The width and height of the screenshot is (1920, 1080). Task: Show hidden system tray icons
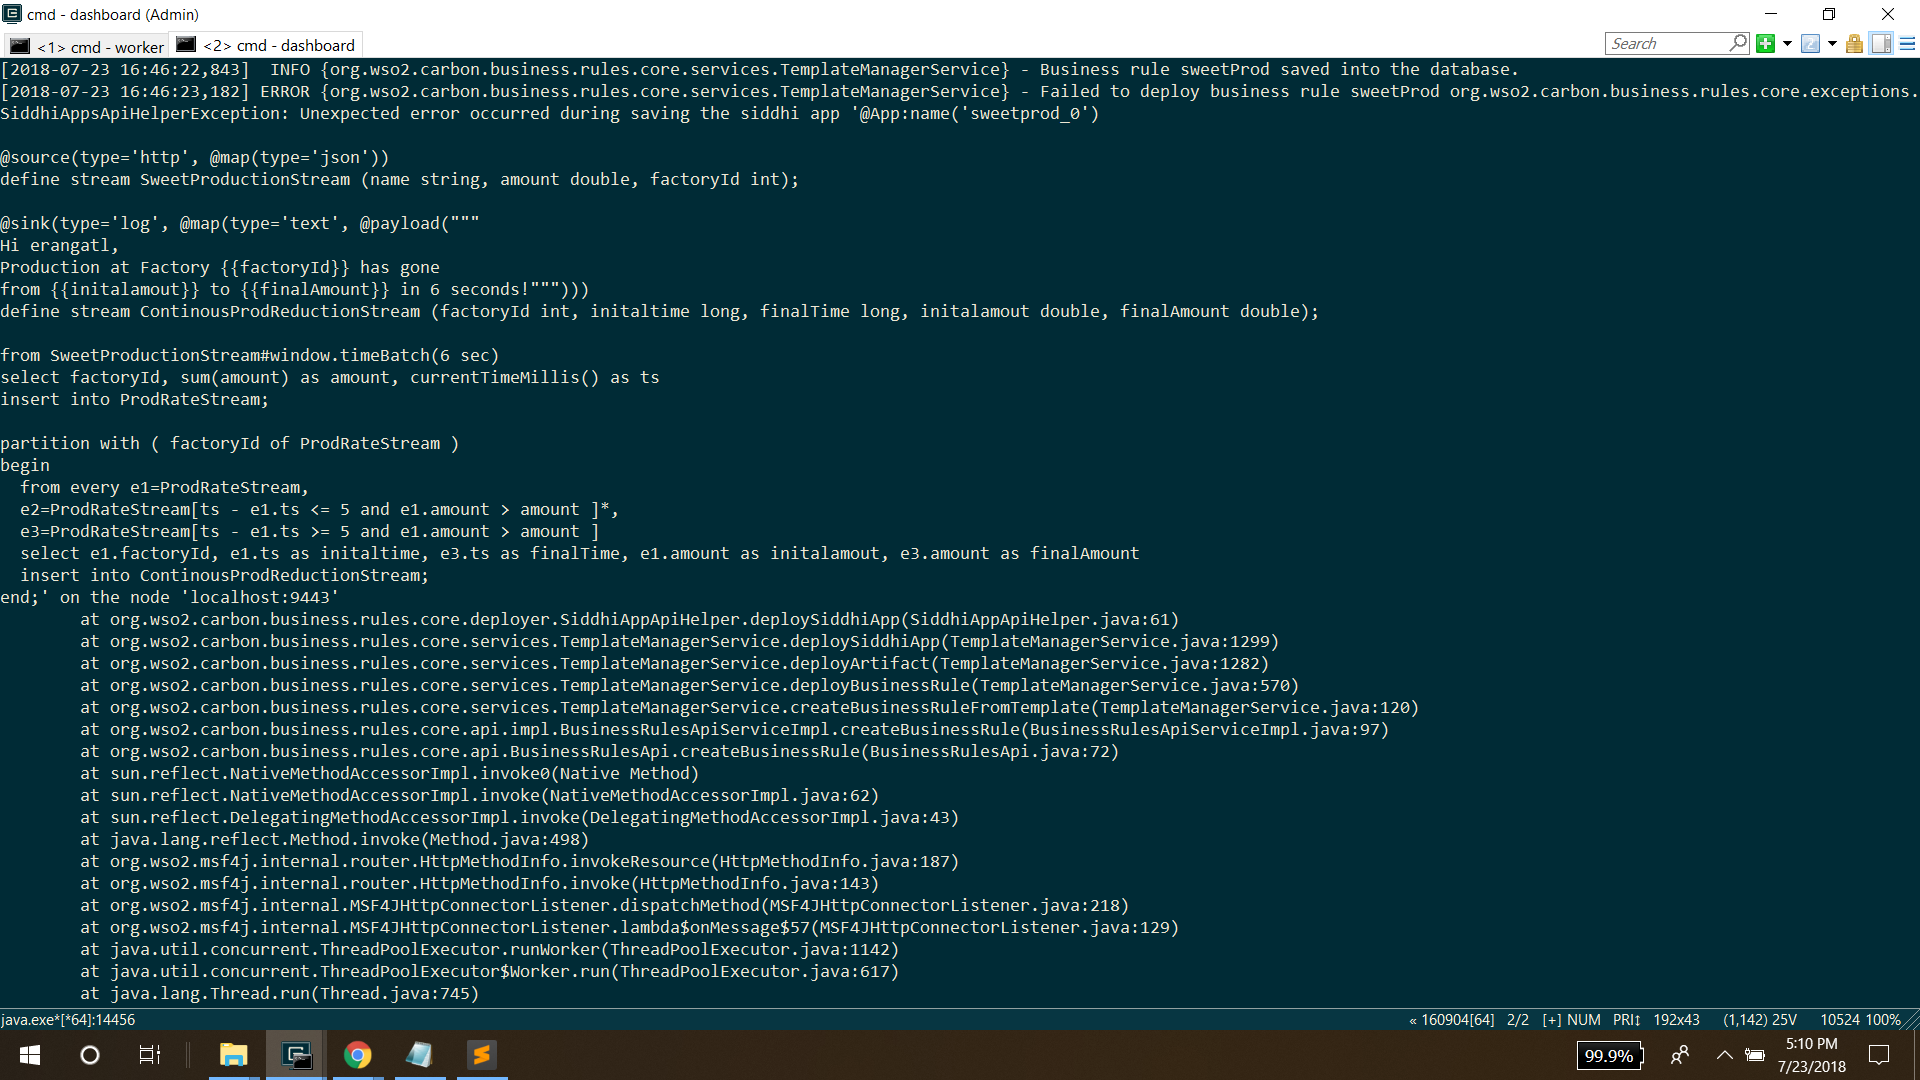(x=1725, y=1055)
